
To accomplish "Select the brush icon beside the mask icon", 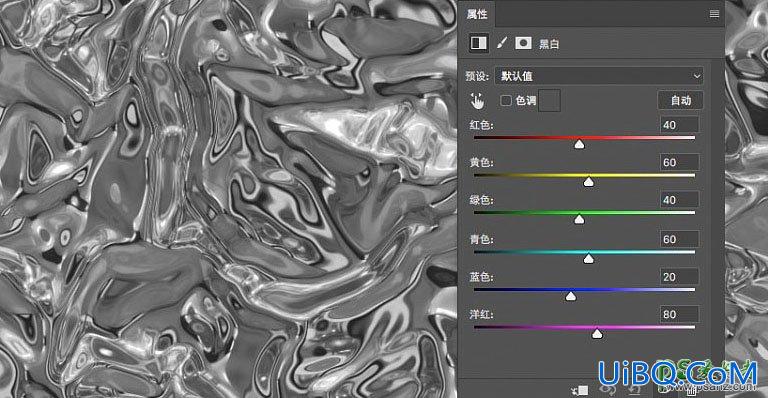I will click(502, 43).
